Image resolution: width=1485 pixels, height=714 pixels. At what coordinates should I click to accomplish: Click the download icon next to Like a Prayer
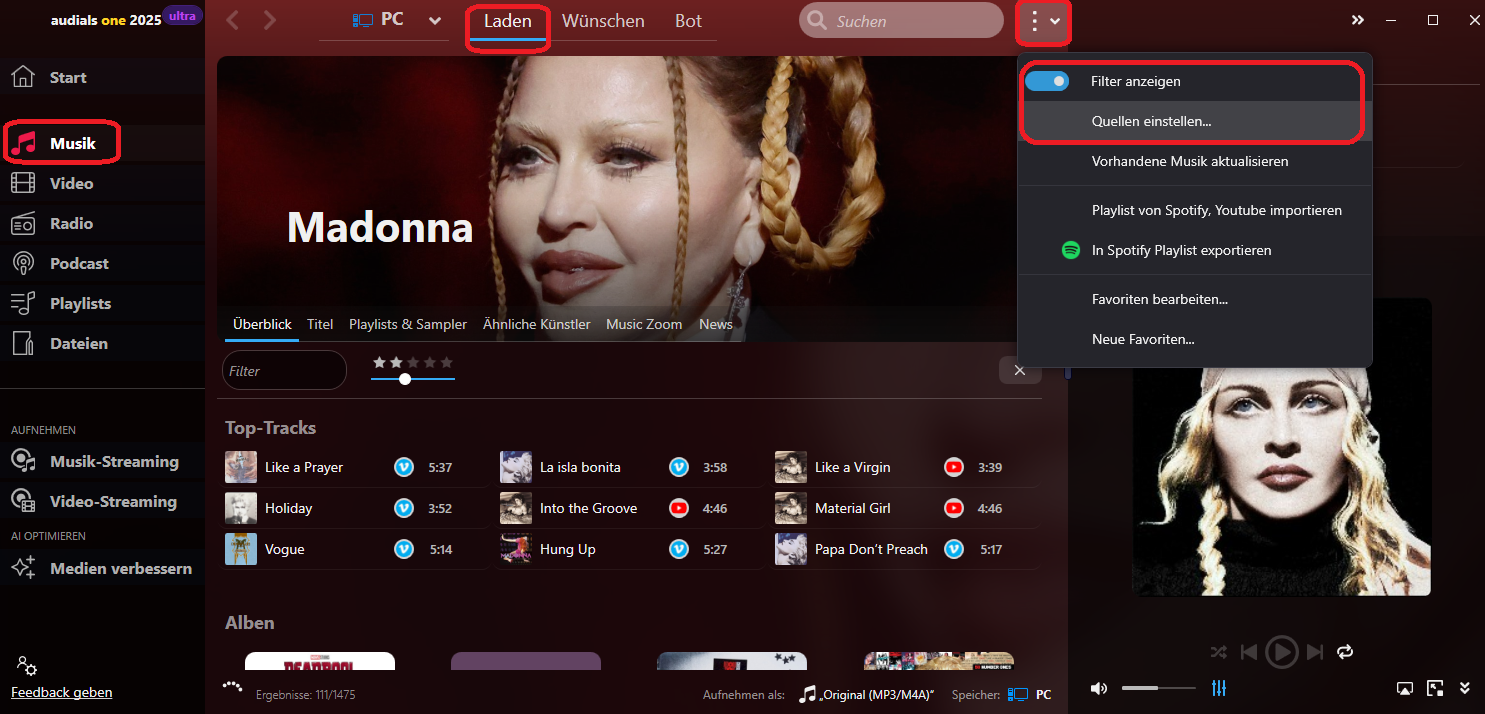[x=404, y=467]
